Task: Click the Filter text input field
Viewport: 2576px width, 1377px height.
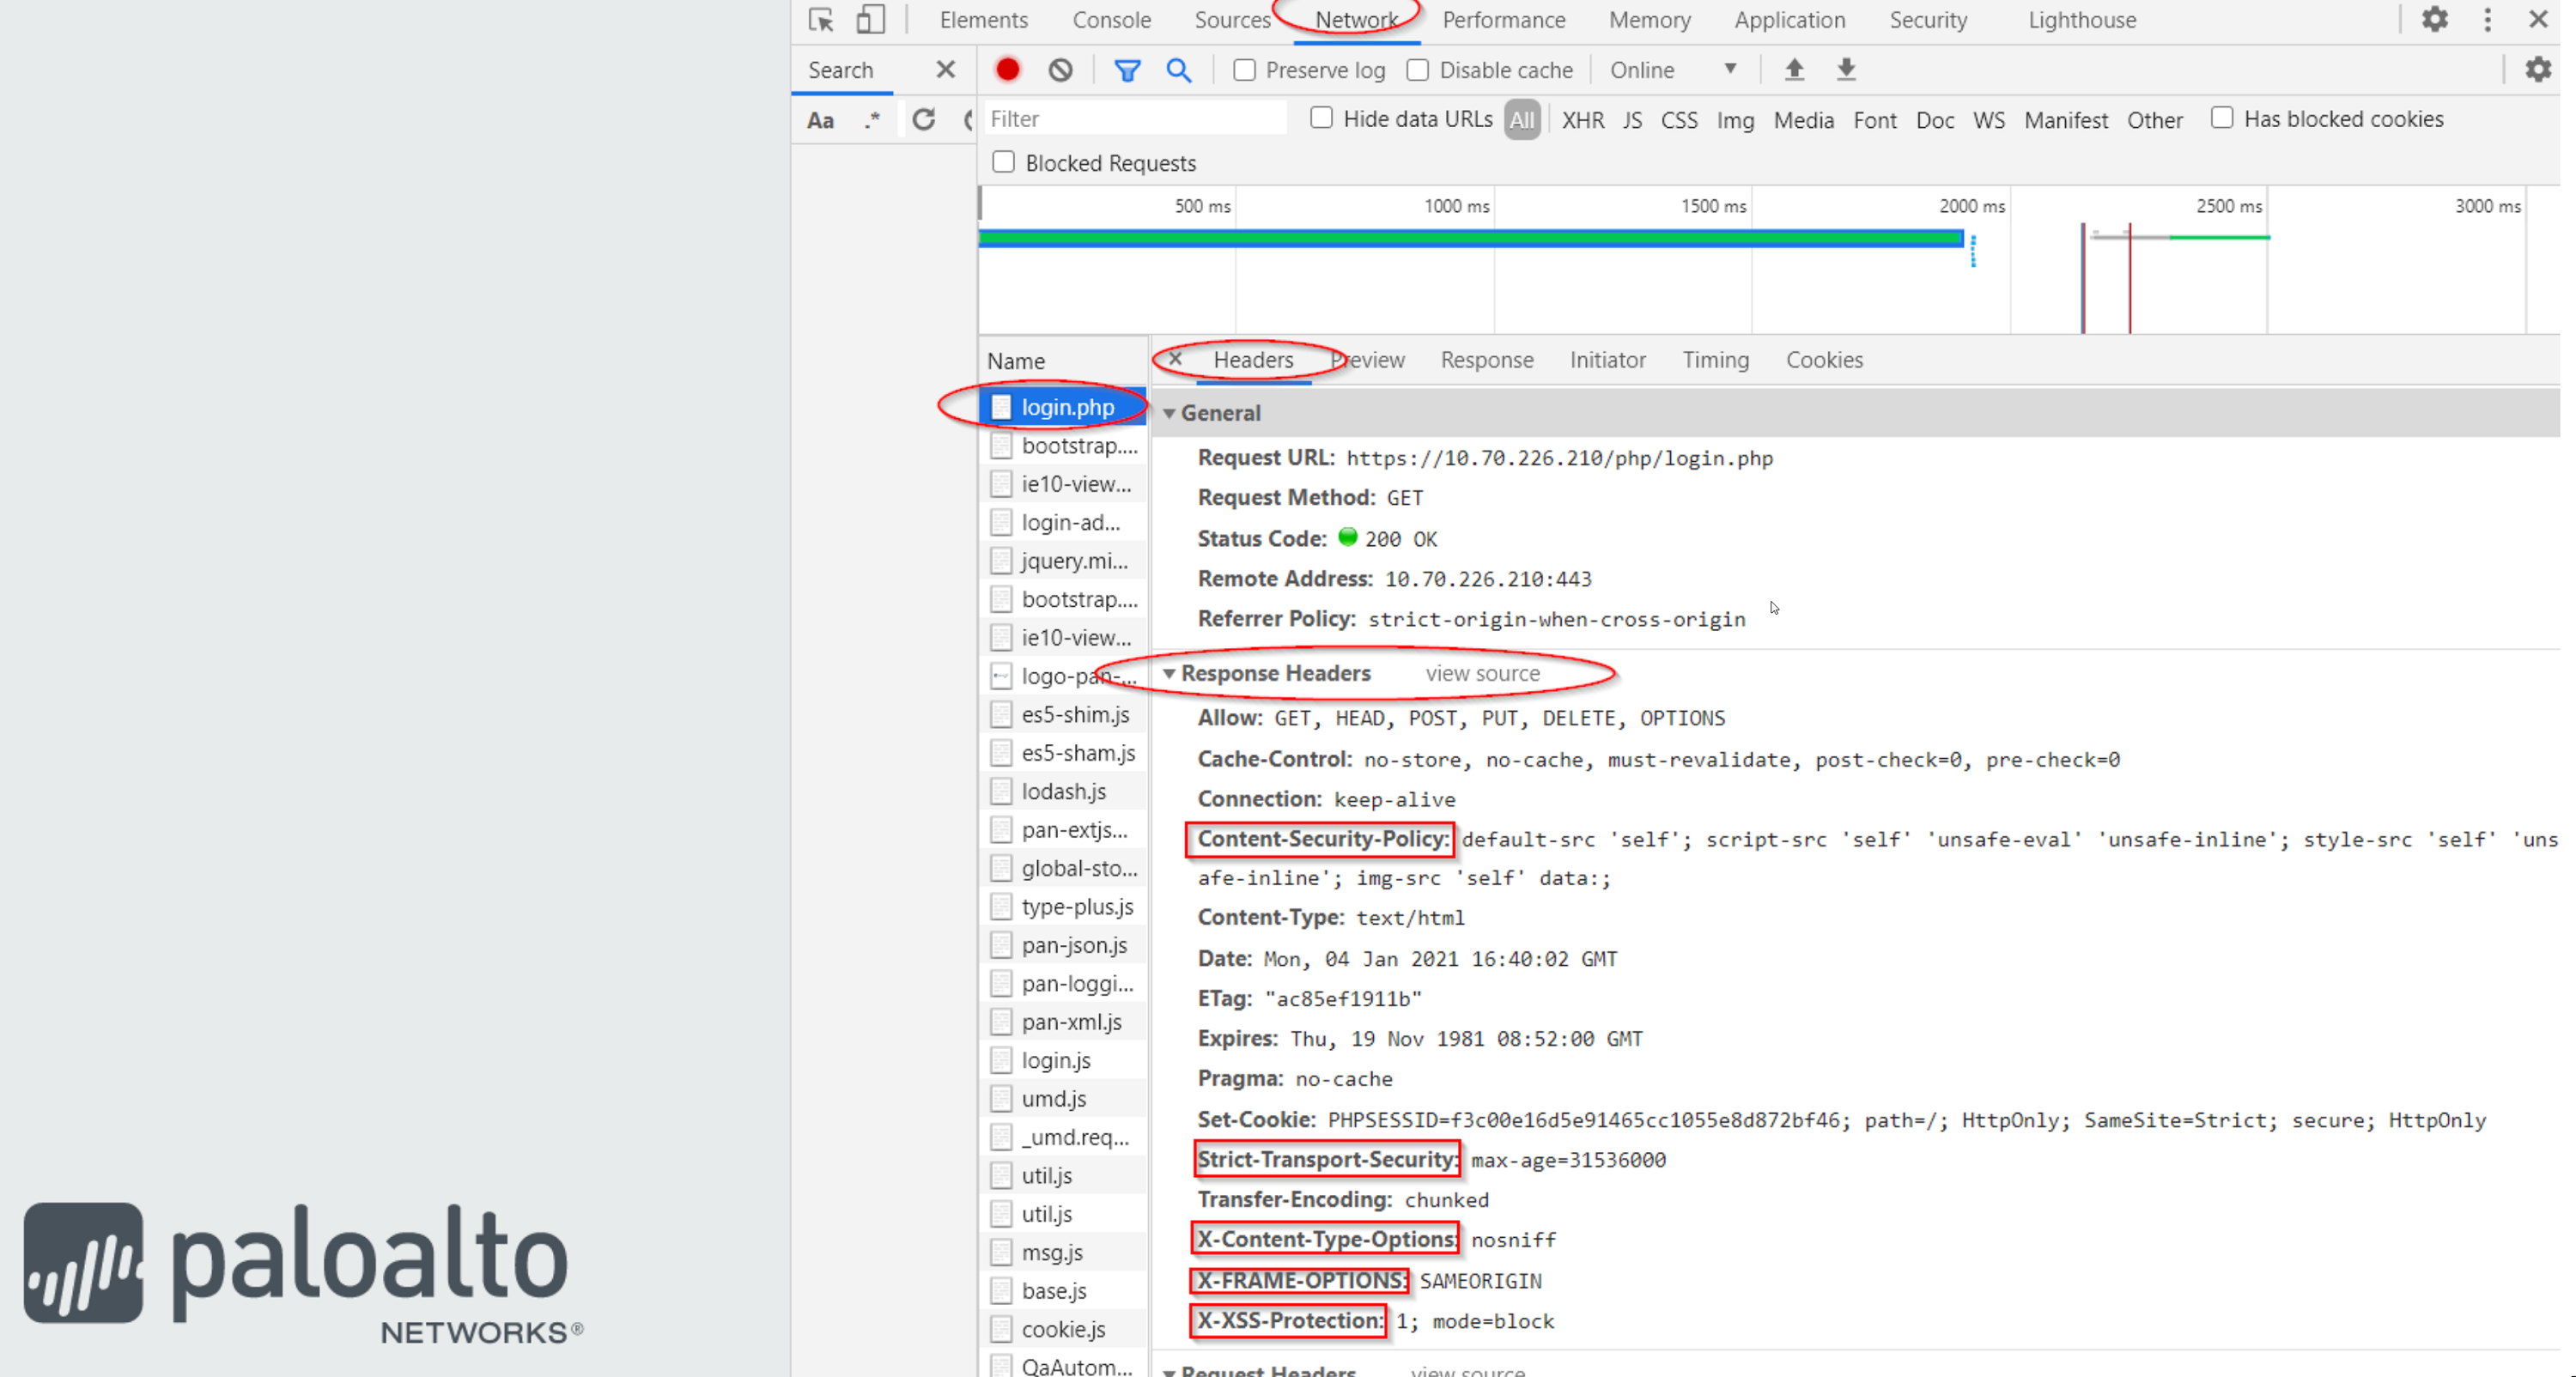Action: [1134, 119]
